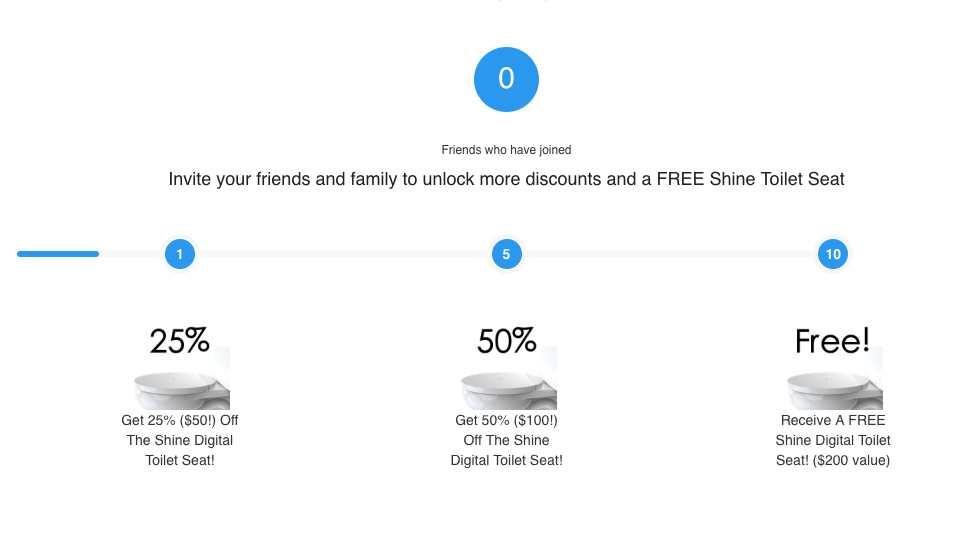Select milestone marker number 1
Screen dimensions: 959x542
180,254
